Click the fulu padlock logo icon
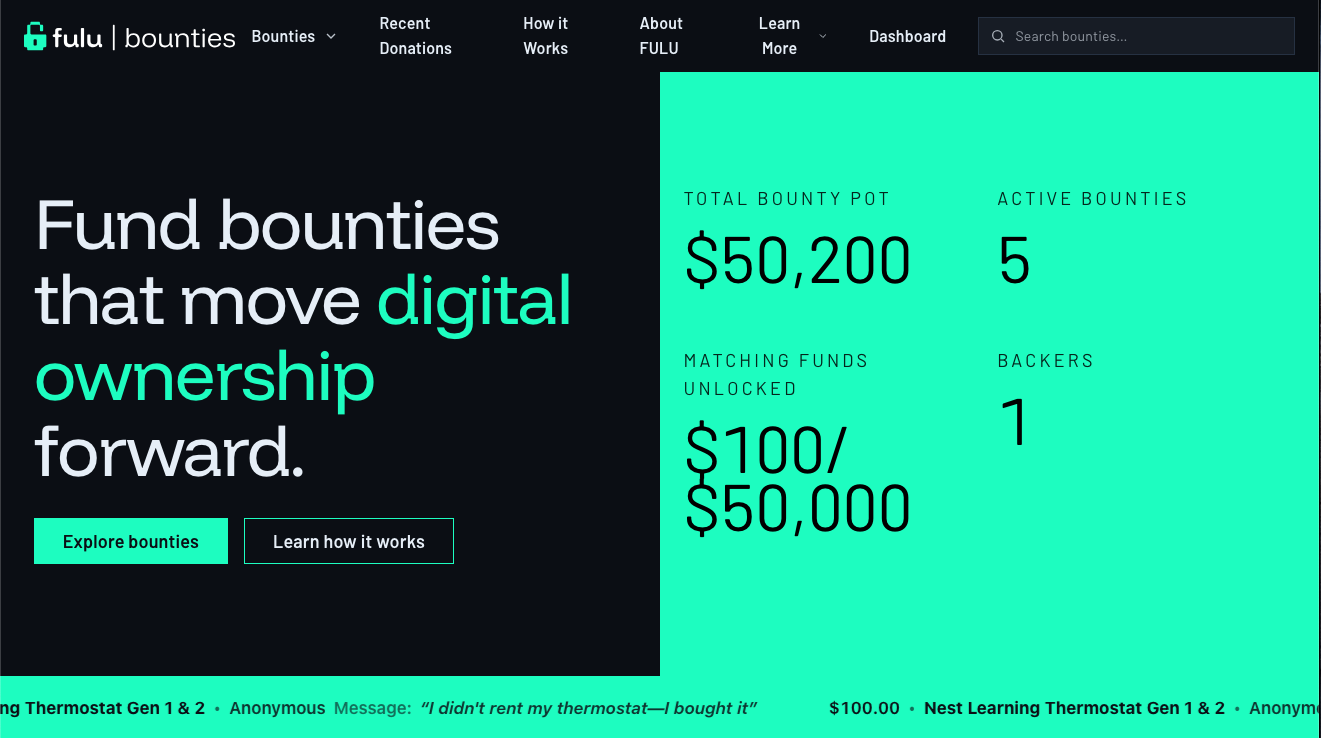The width and height of the screenshot is (1321, 738). coord(33,36)
